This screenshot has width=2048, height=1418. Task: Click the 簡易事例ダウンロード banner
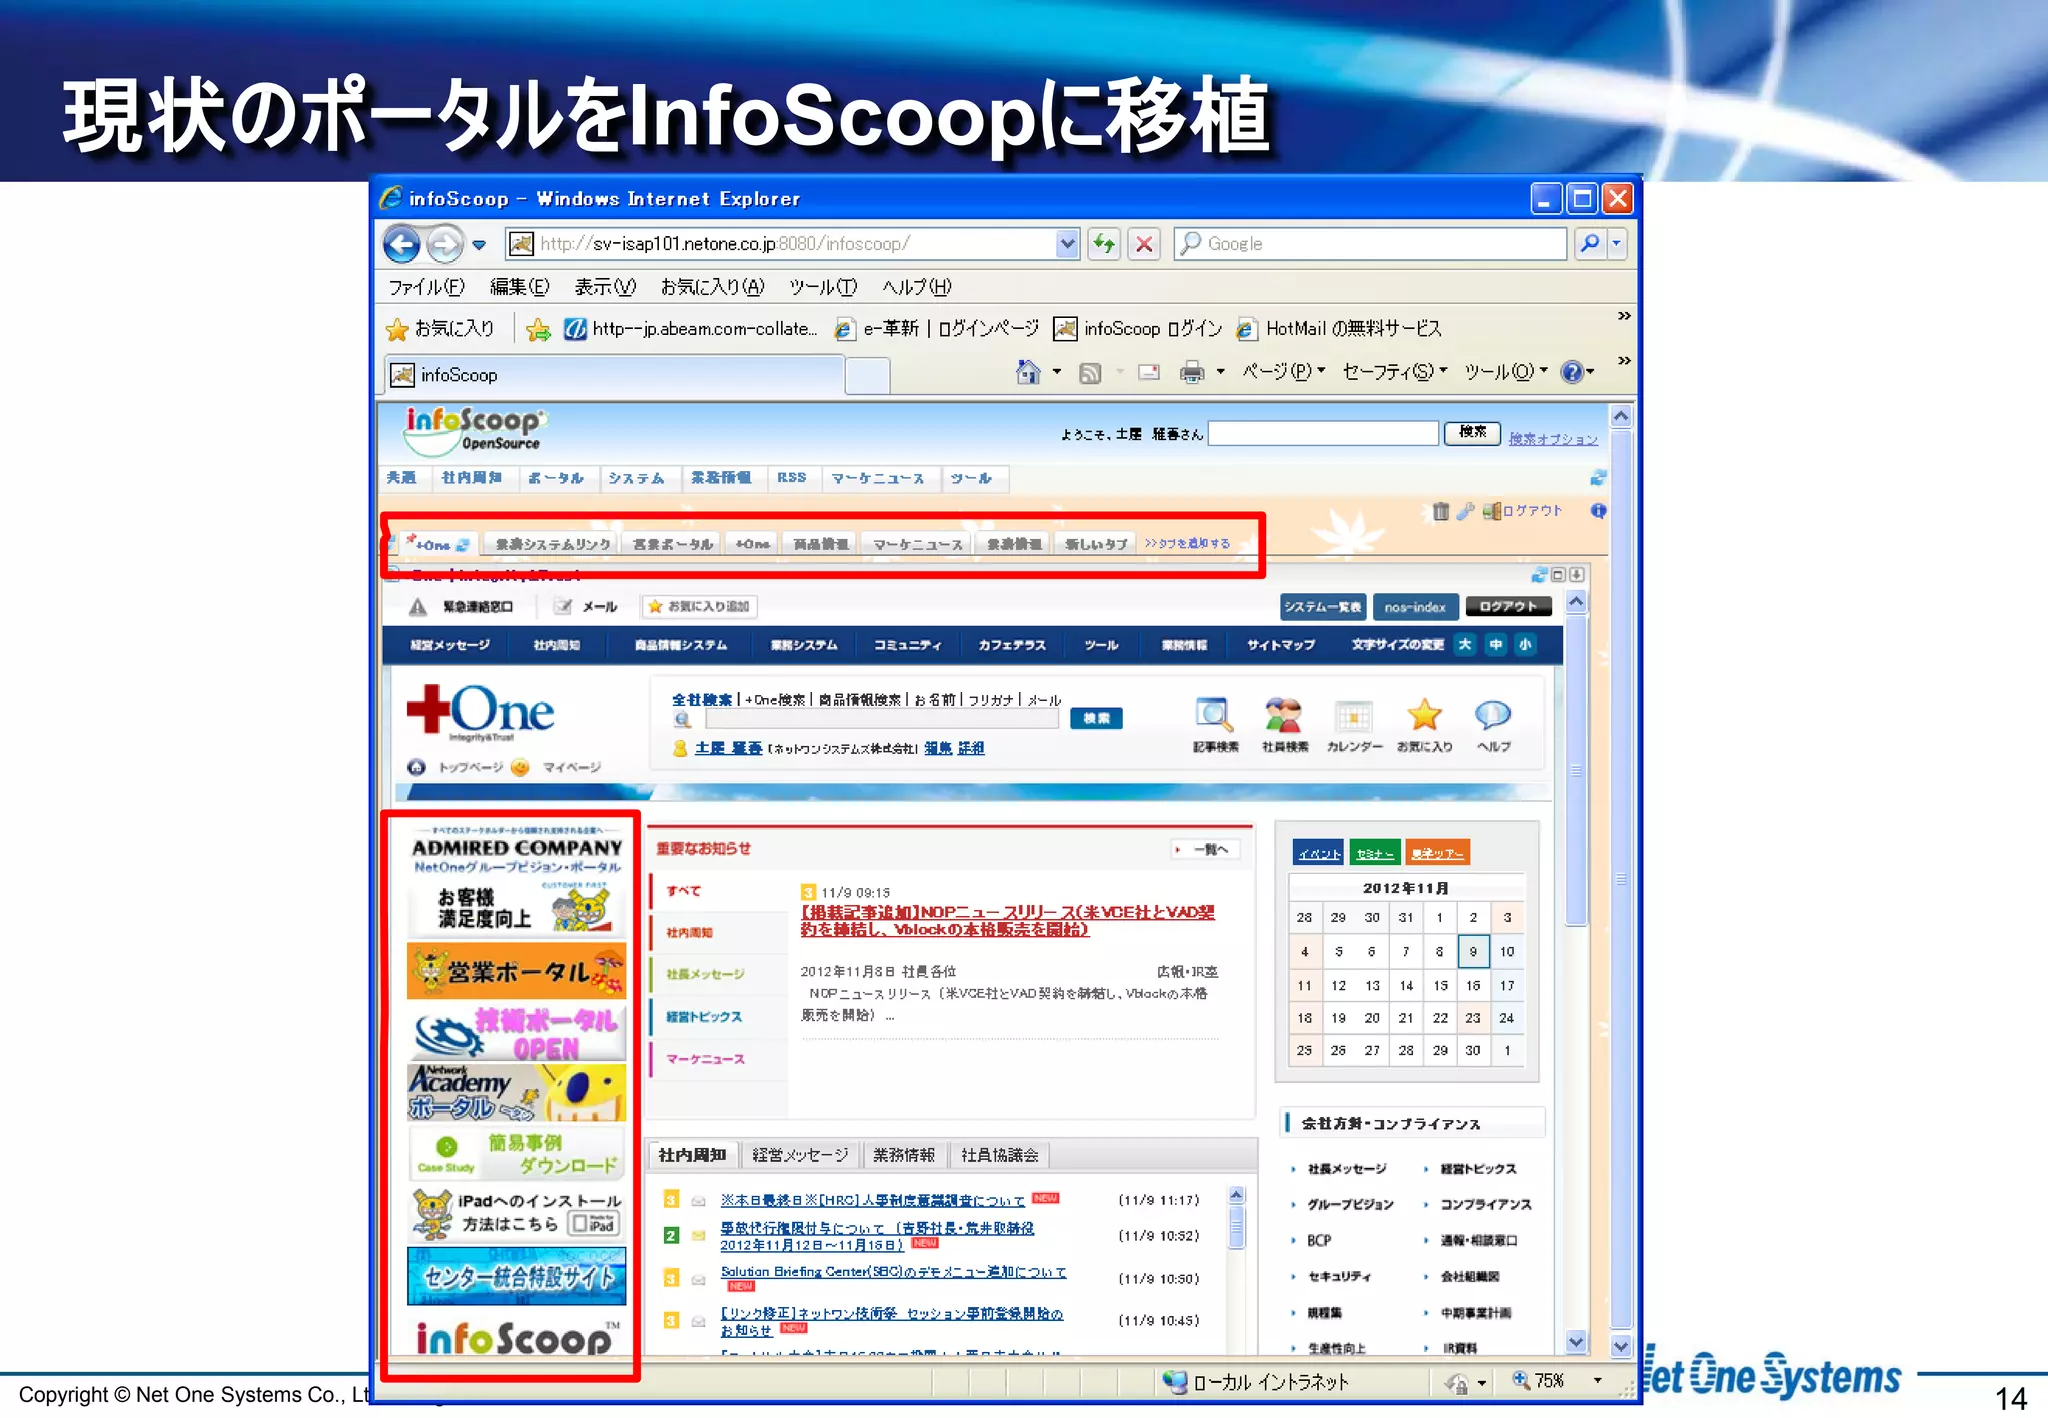click(516, 1153)
